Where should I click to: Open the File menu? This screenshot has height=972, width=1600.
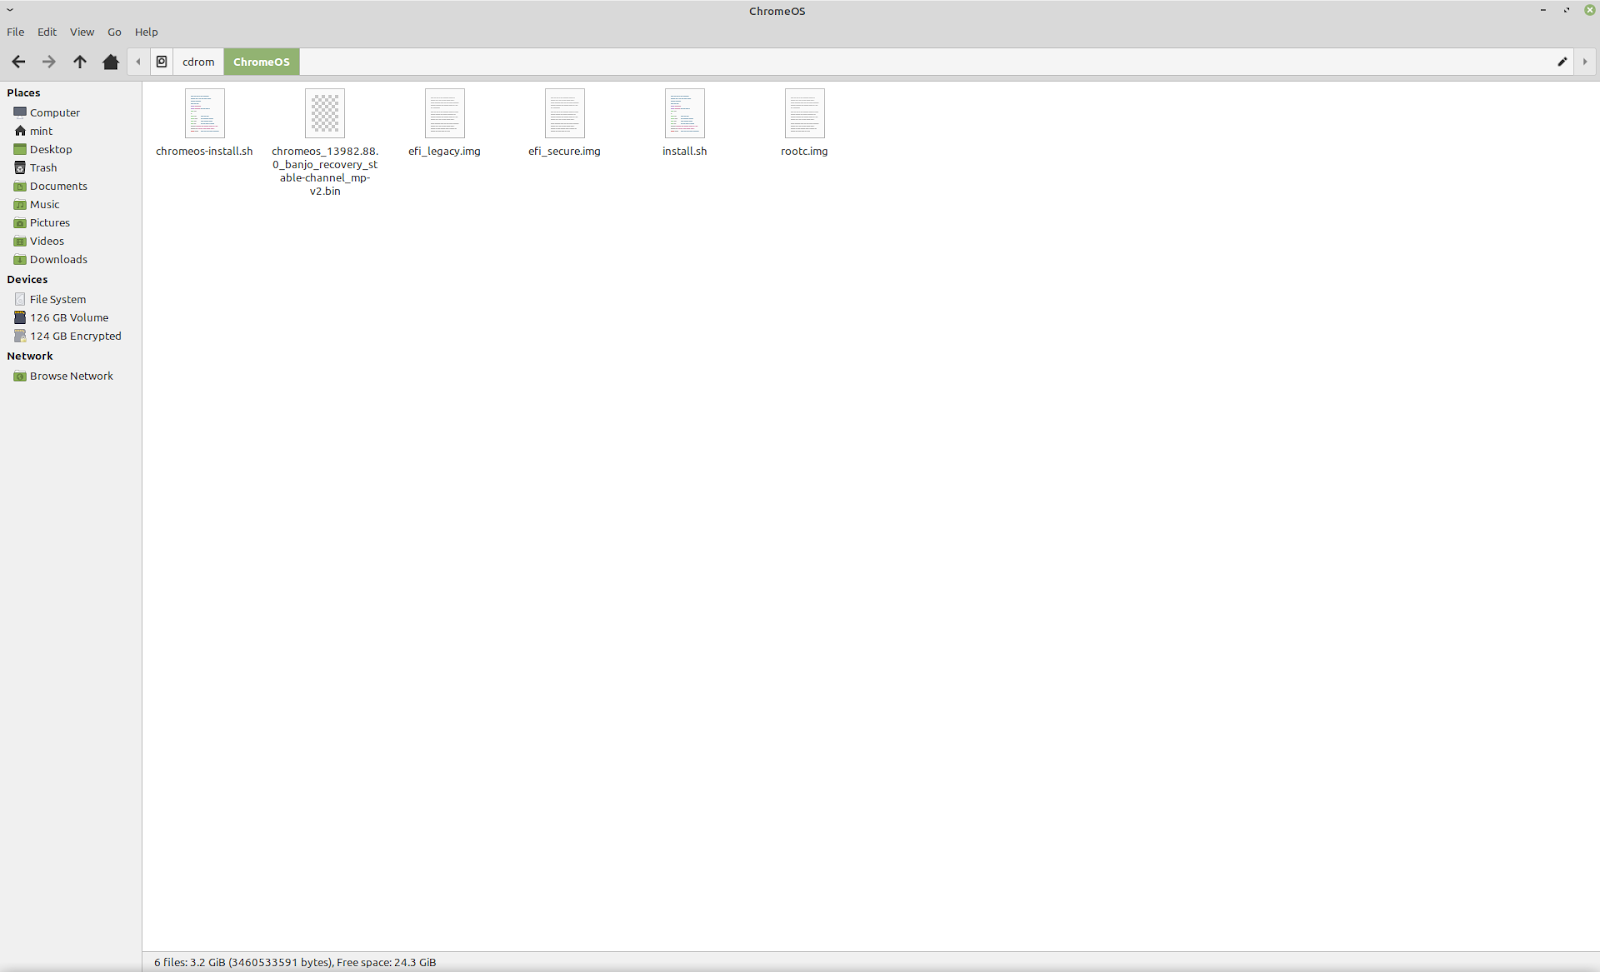pyautogui.click(x=16, y=32)
